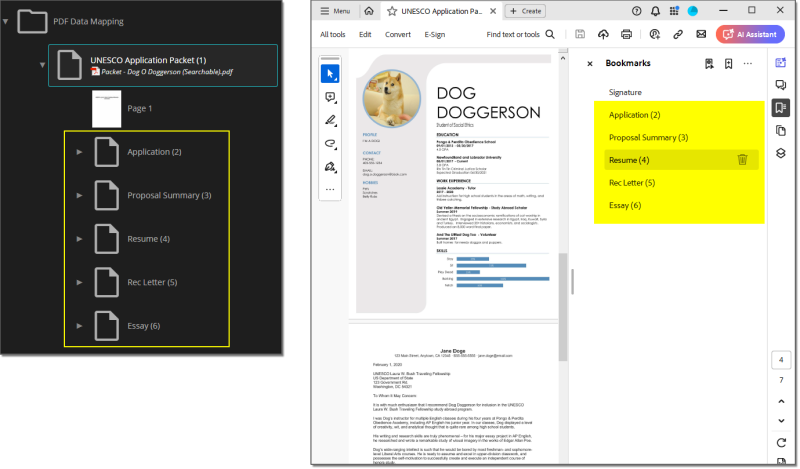Select Essay (6) item in mapping tree
The height and width of the screenshot is (469, 800).
143,326
